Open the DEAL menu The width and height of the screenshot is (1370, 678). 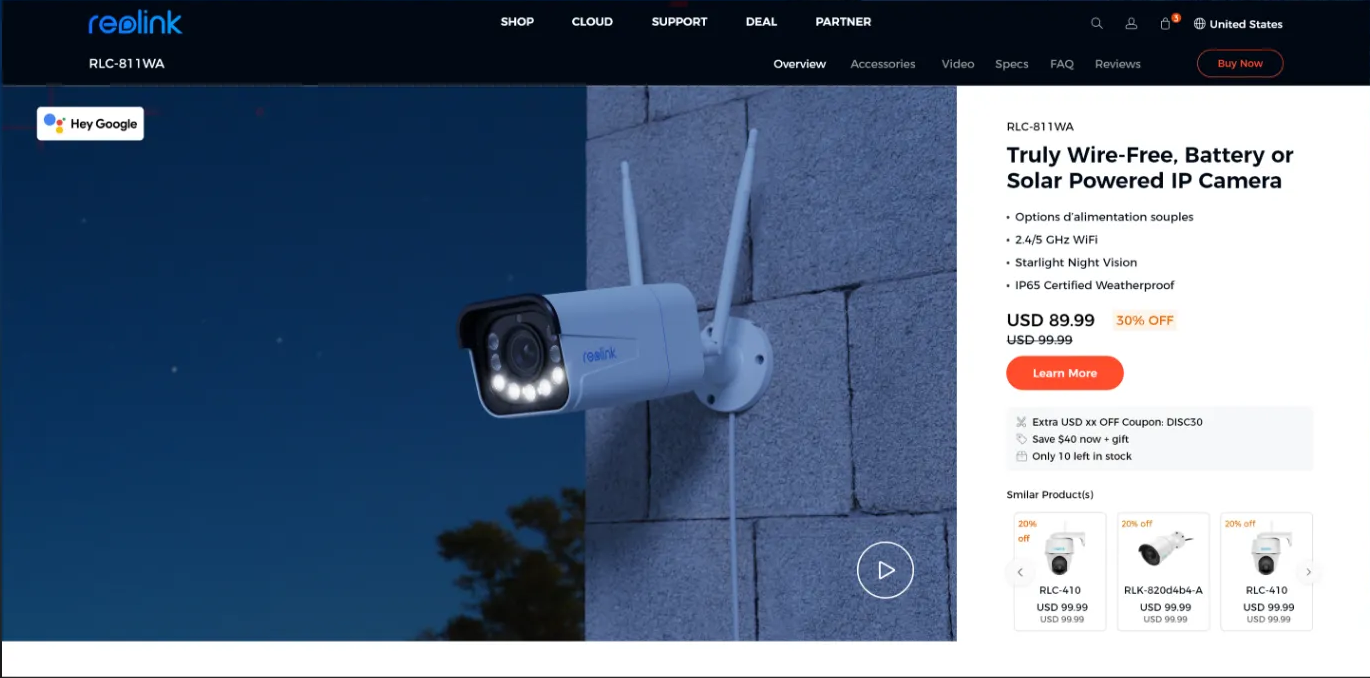pos(761,22)
